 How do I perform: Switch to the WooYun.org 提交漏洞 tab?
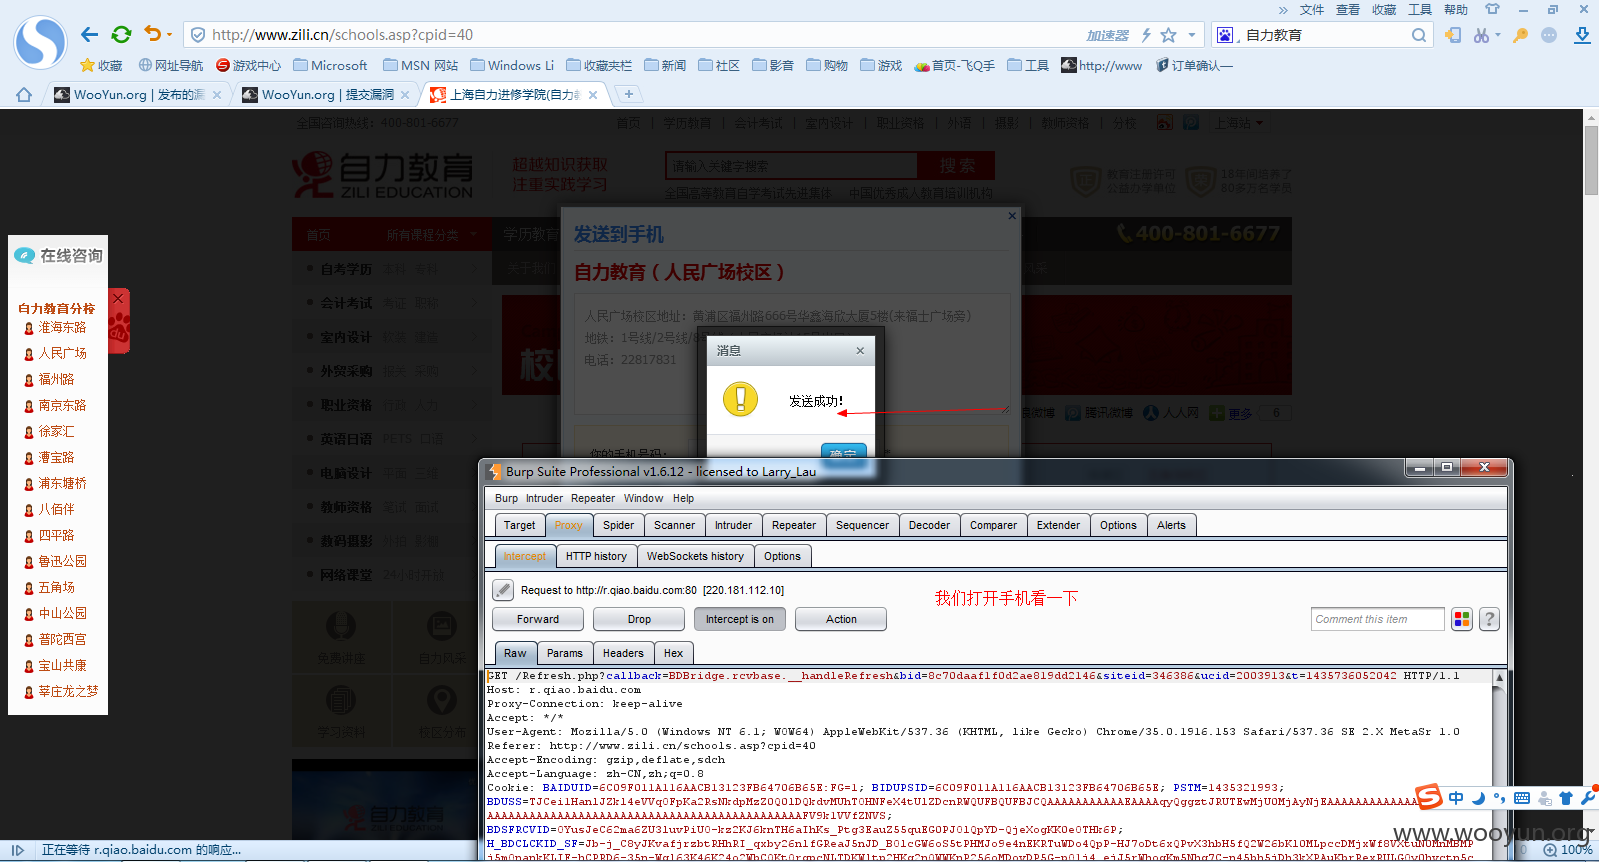click(x=327, y=95)
